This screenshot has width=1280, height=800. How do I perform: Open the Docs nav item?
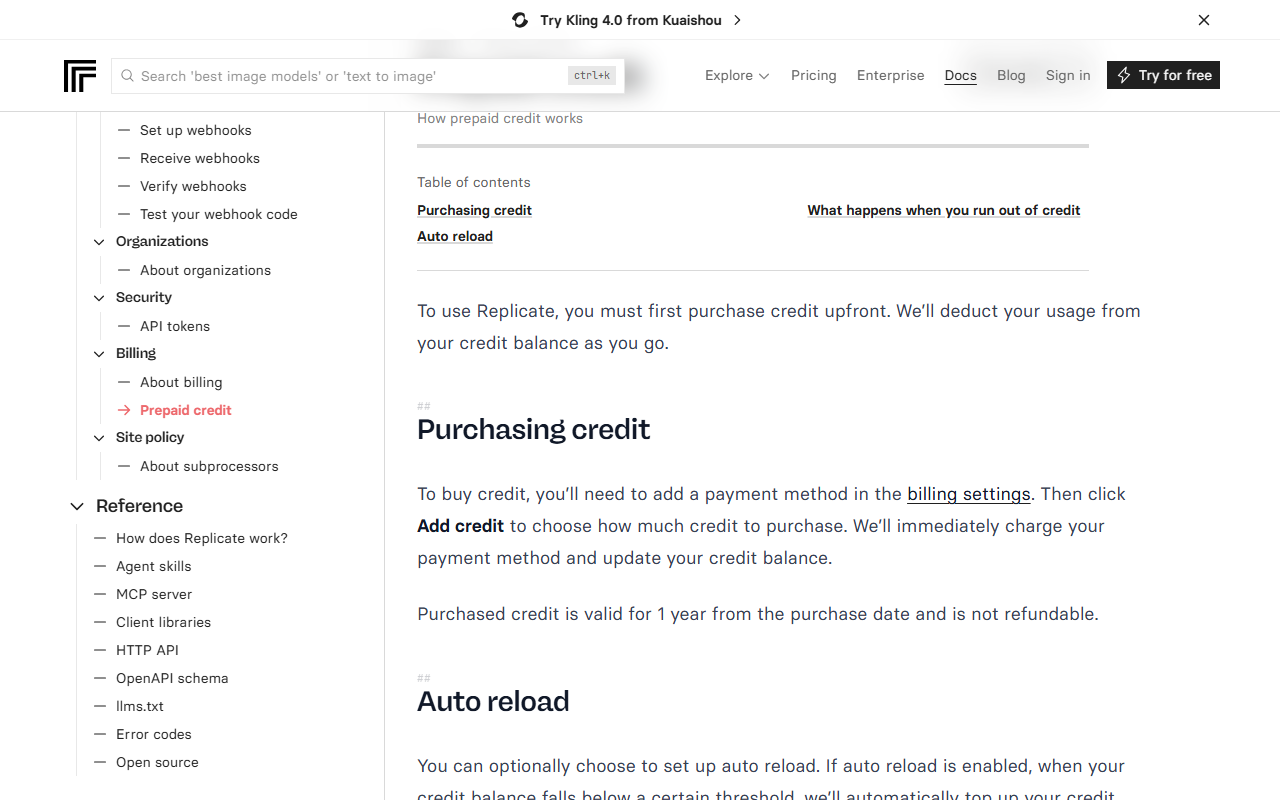point(961,75)
